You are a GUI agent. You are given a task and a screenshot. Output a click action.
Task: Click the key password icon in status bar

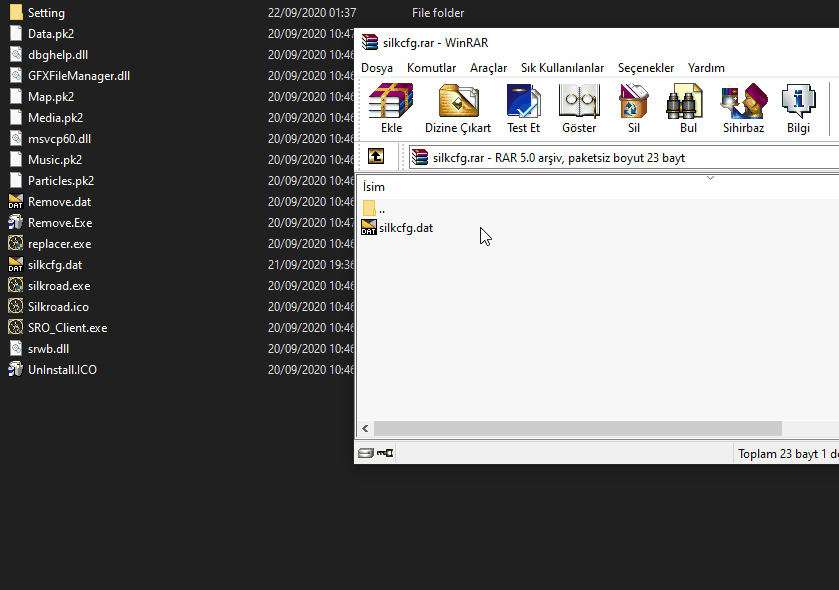coord(385,453)
